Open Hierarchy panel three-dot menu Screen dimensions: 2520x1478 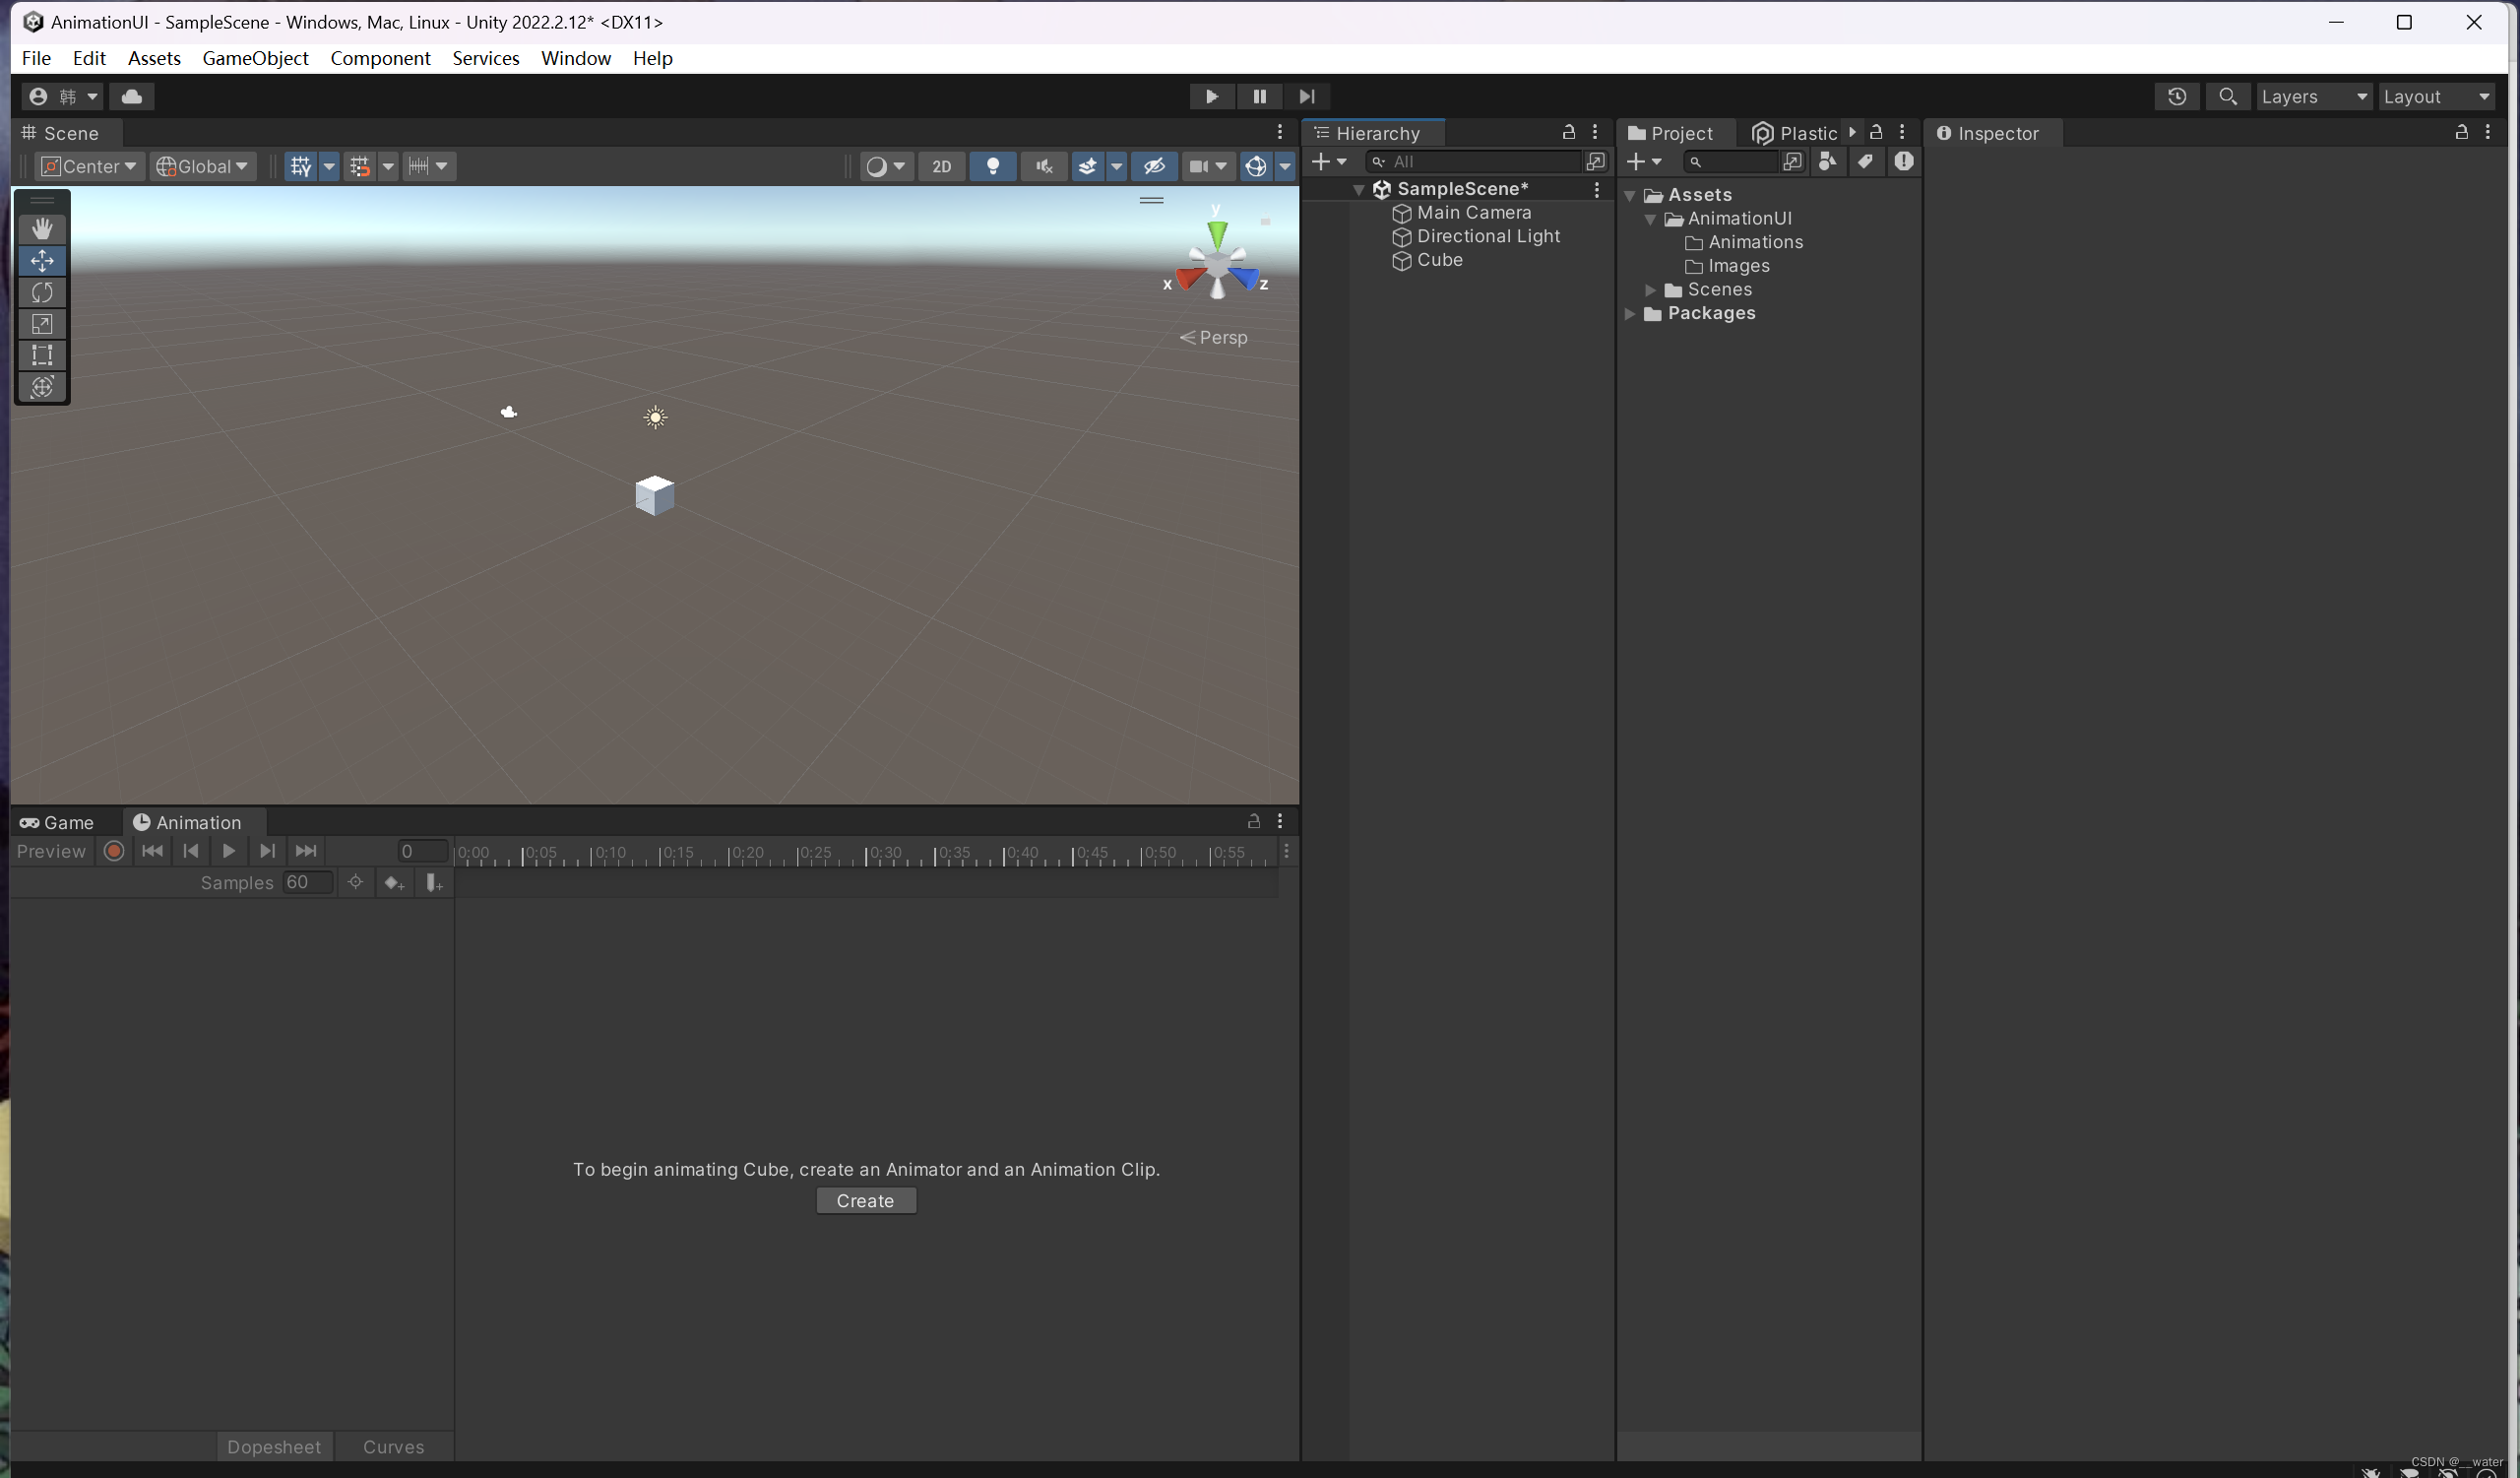point(1595,132)
